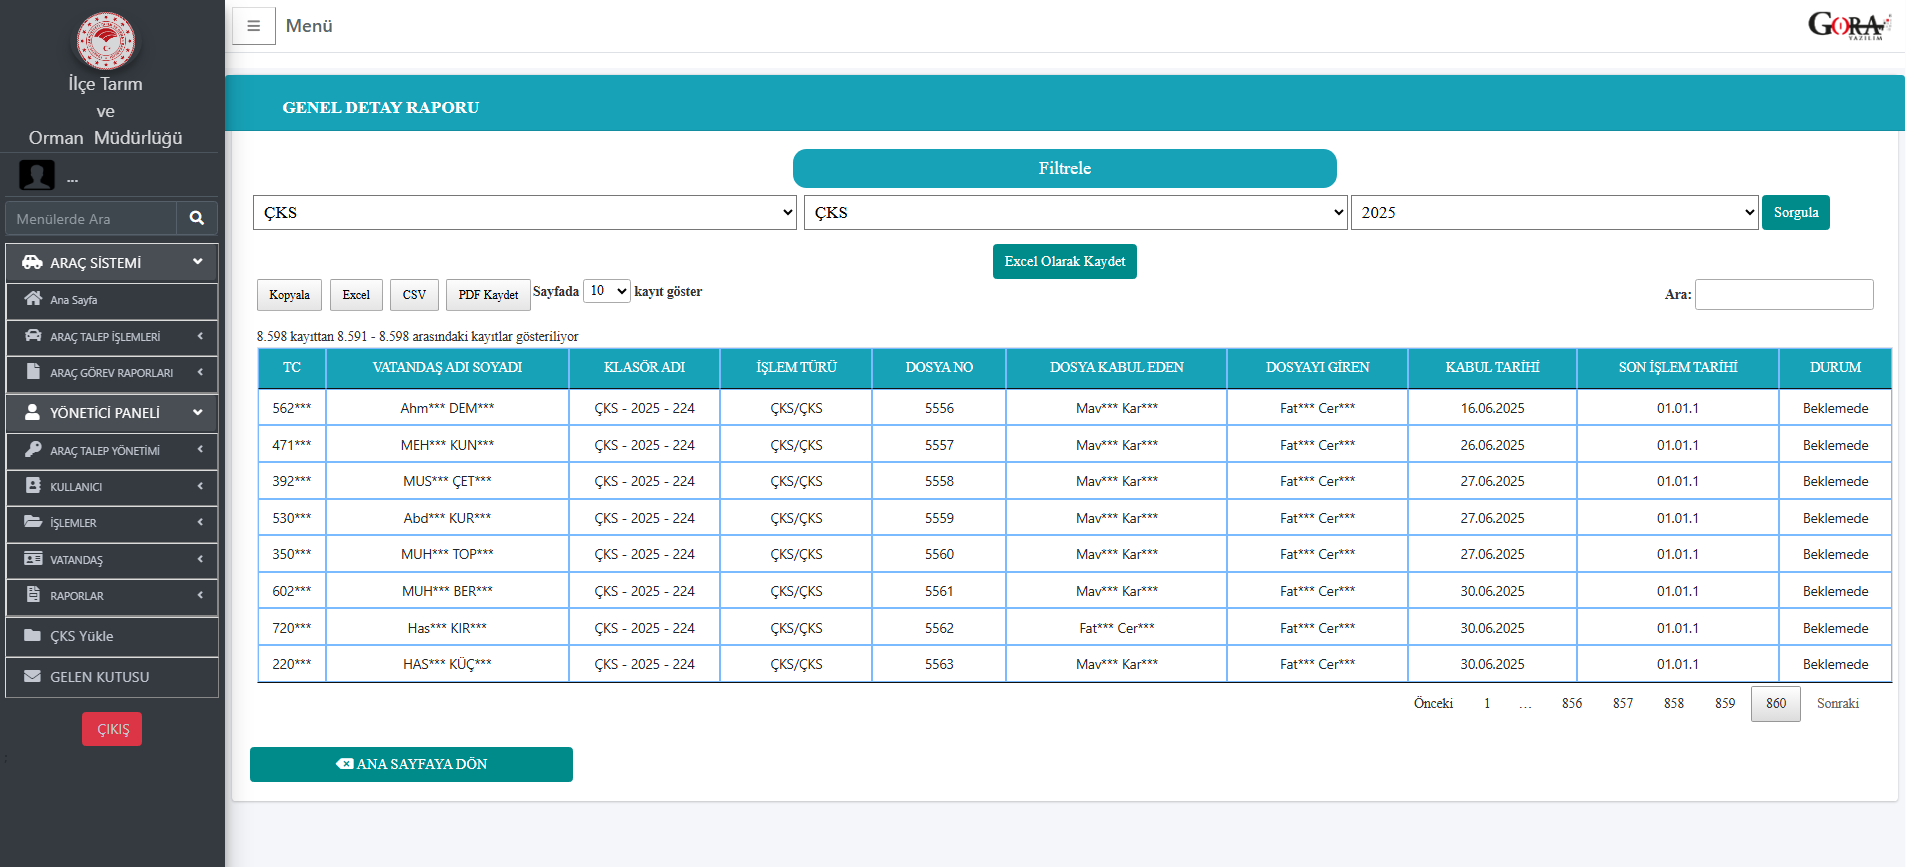The image size is (1906, 867).
Task: Open Ana Sayfa via the home icon
Action: pyautogui.click(x=33, y=299)
